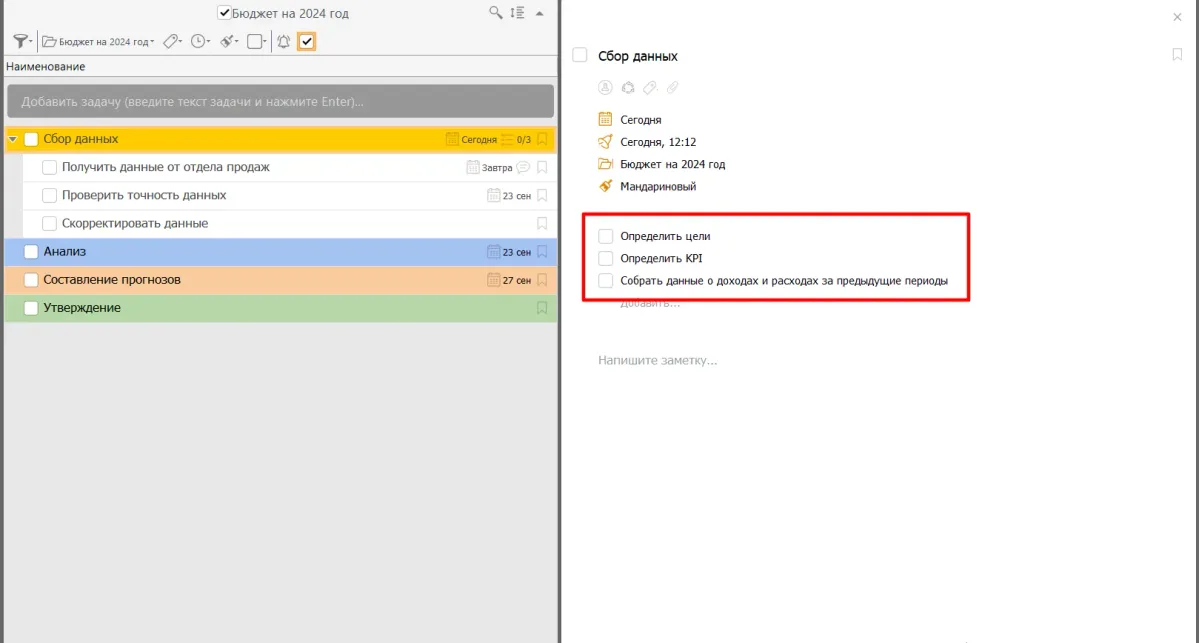Click the paperclip attachment icon in task details

[672, 88]
